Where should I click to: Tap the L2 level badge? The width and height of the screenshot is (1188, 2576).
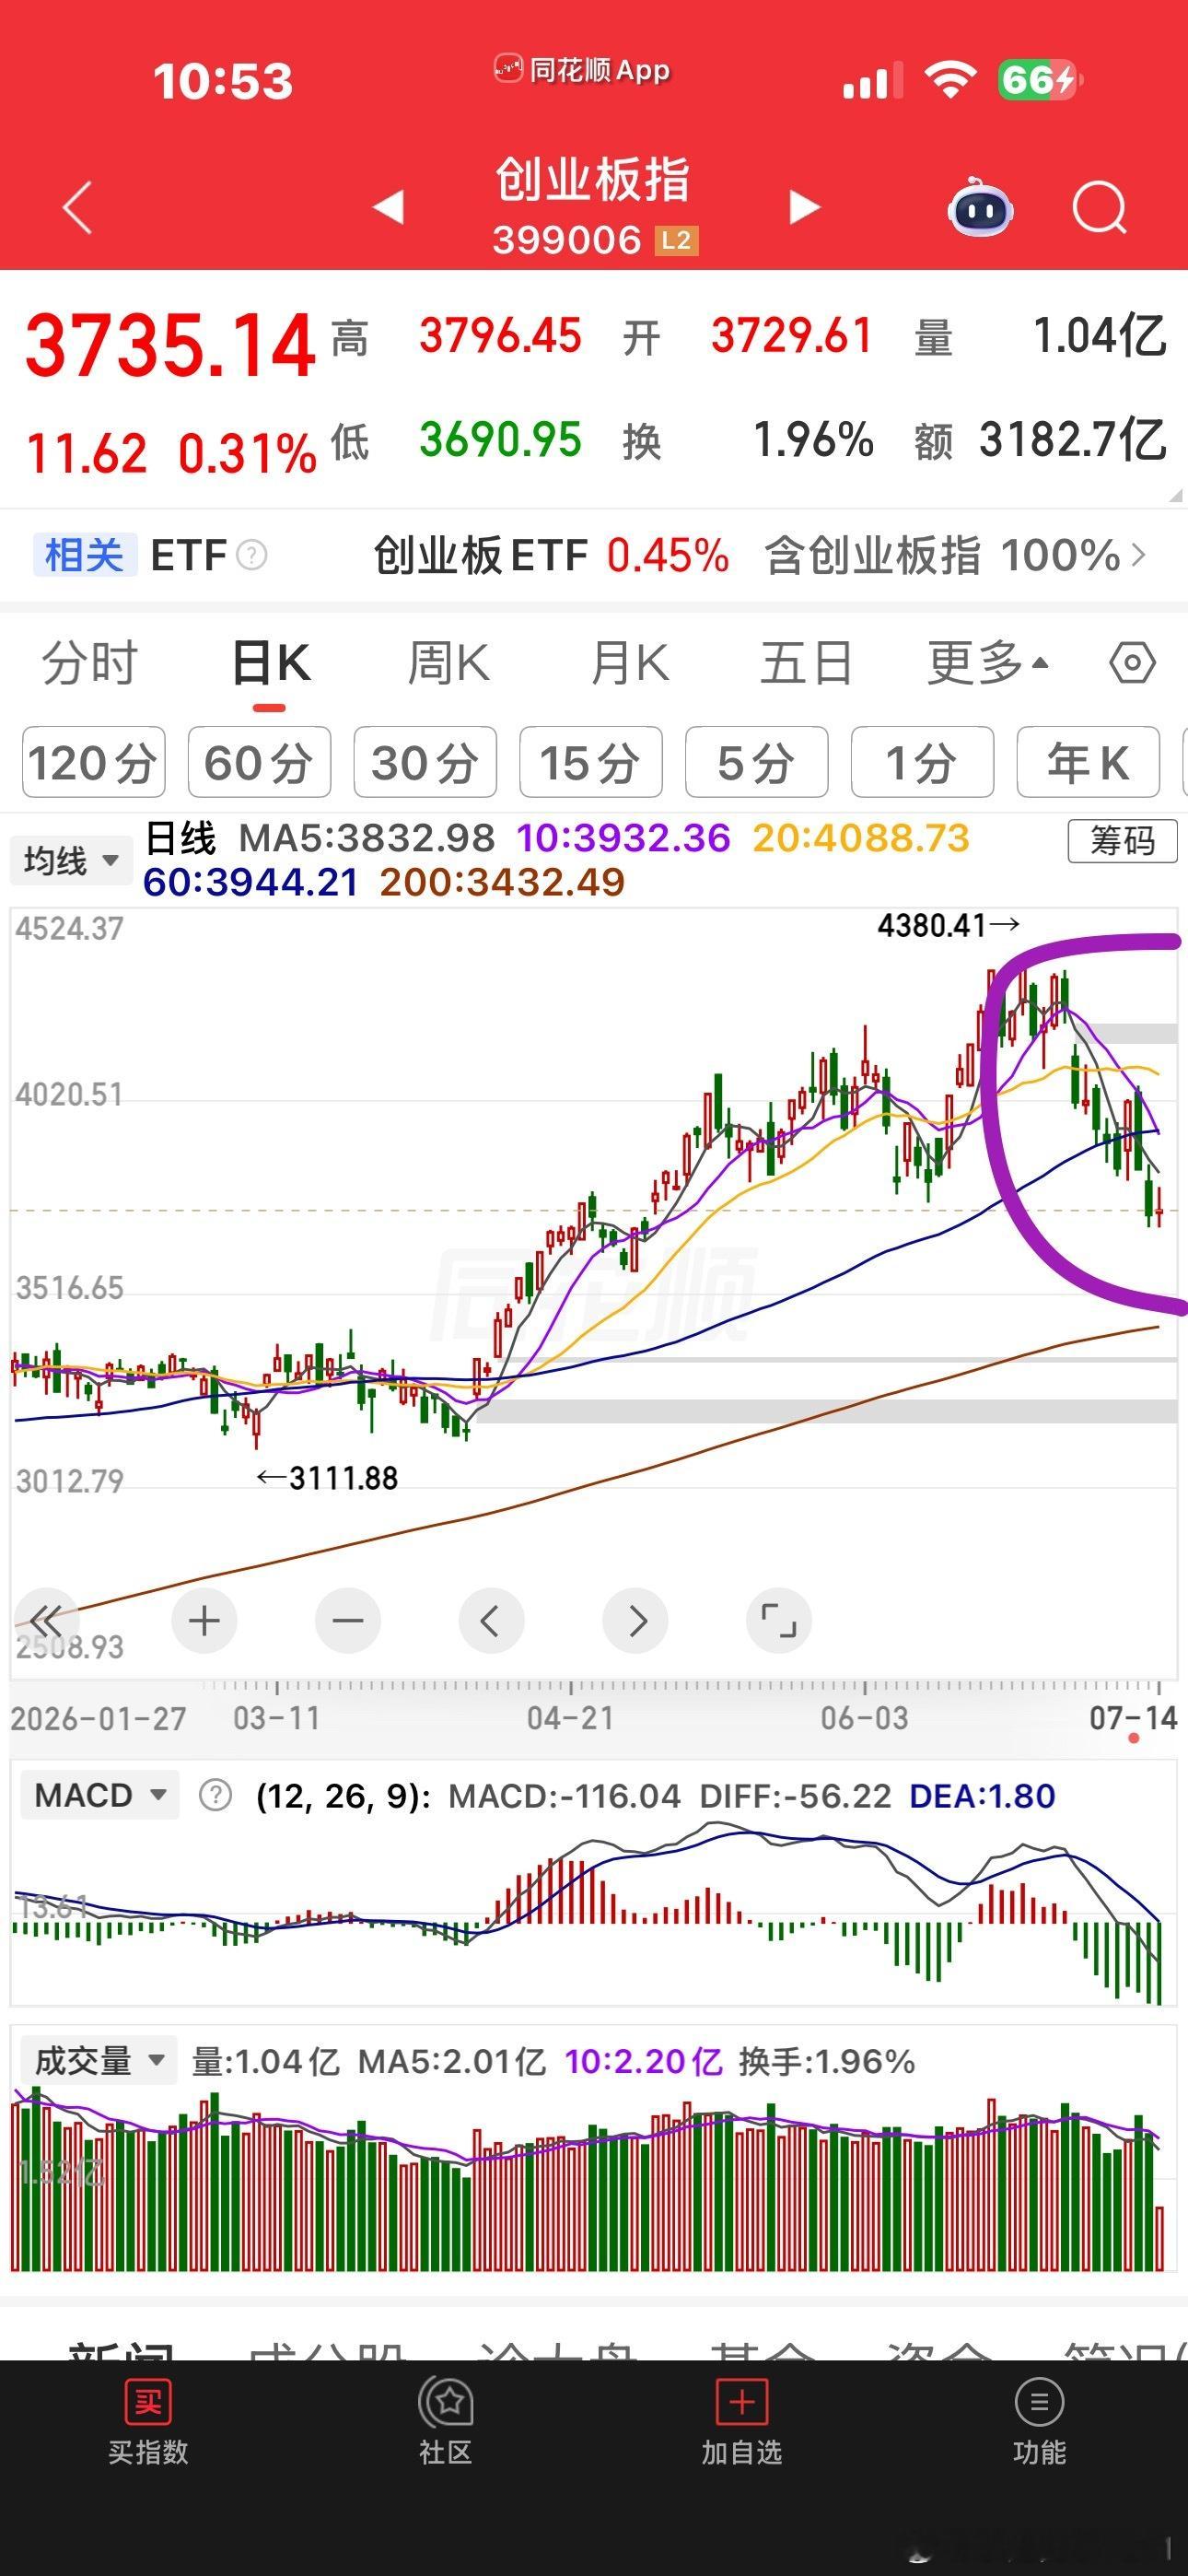[676, 240]
